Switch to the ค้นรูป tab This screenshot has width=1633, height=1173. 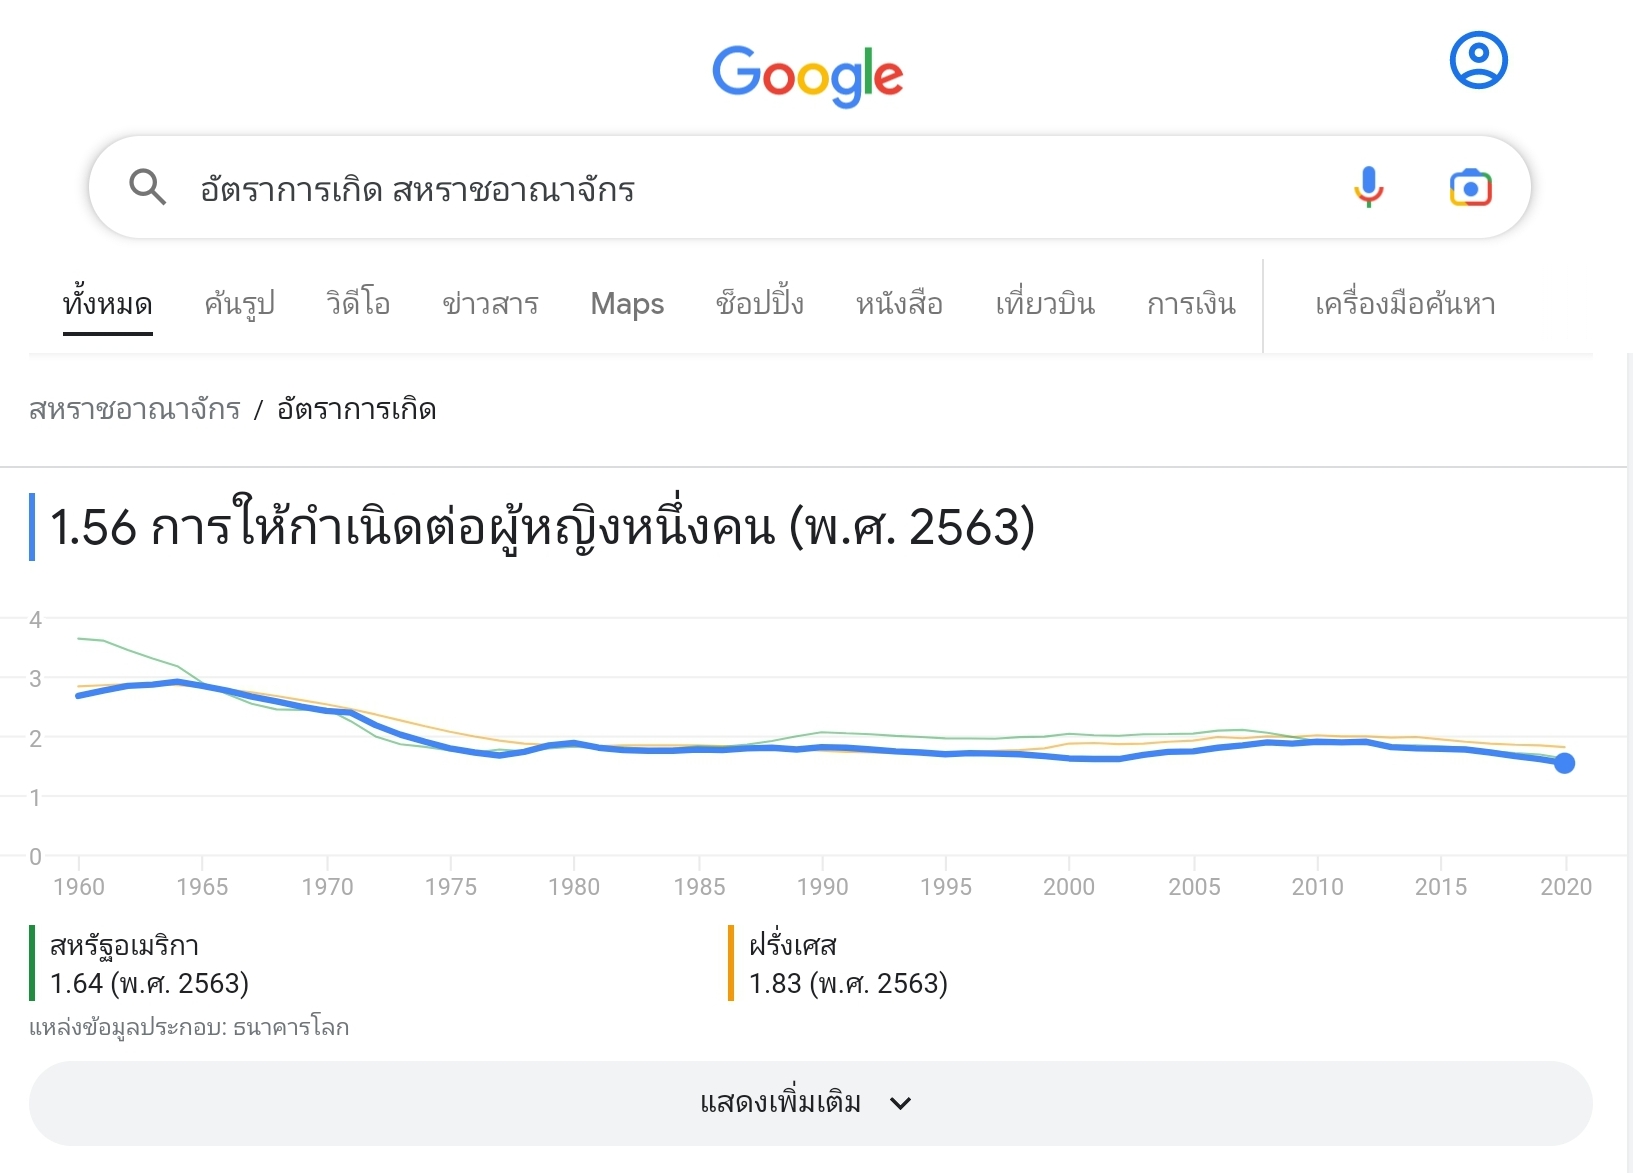(239, 303)
